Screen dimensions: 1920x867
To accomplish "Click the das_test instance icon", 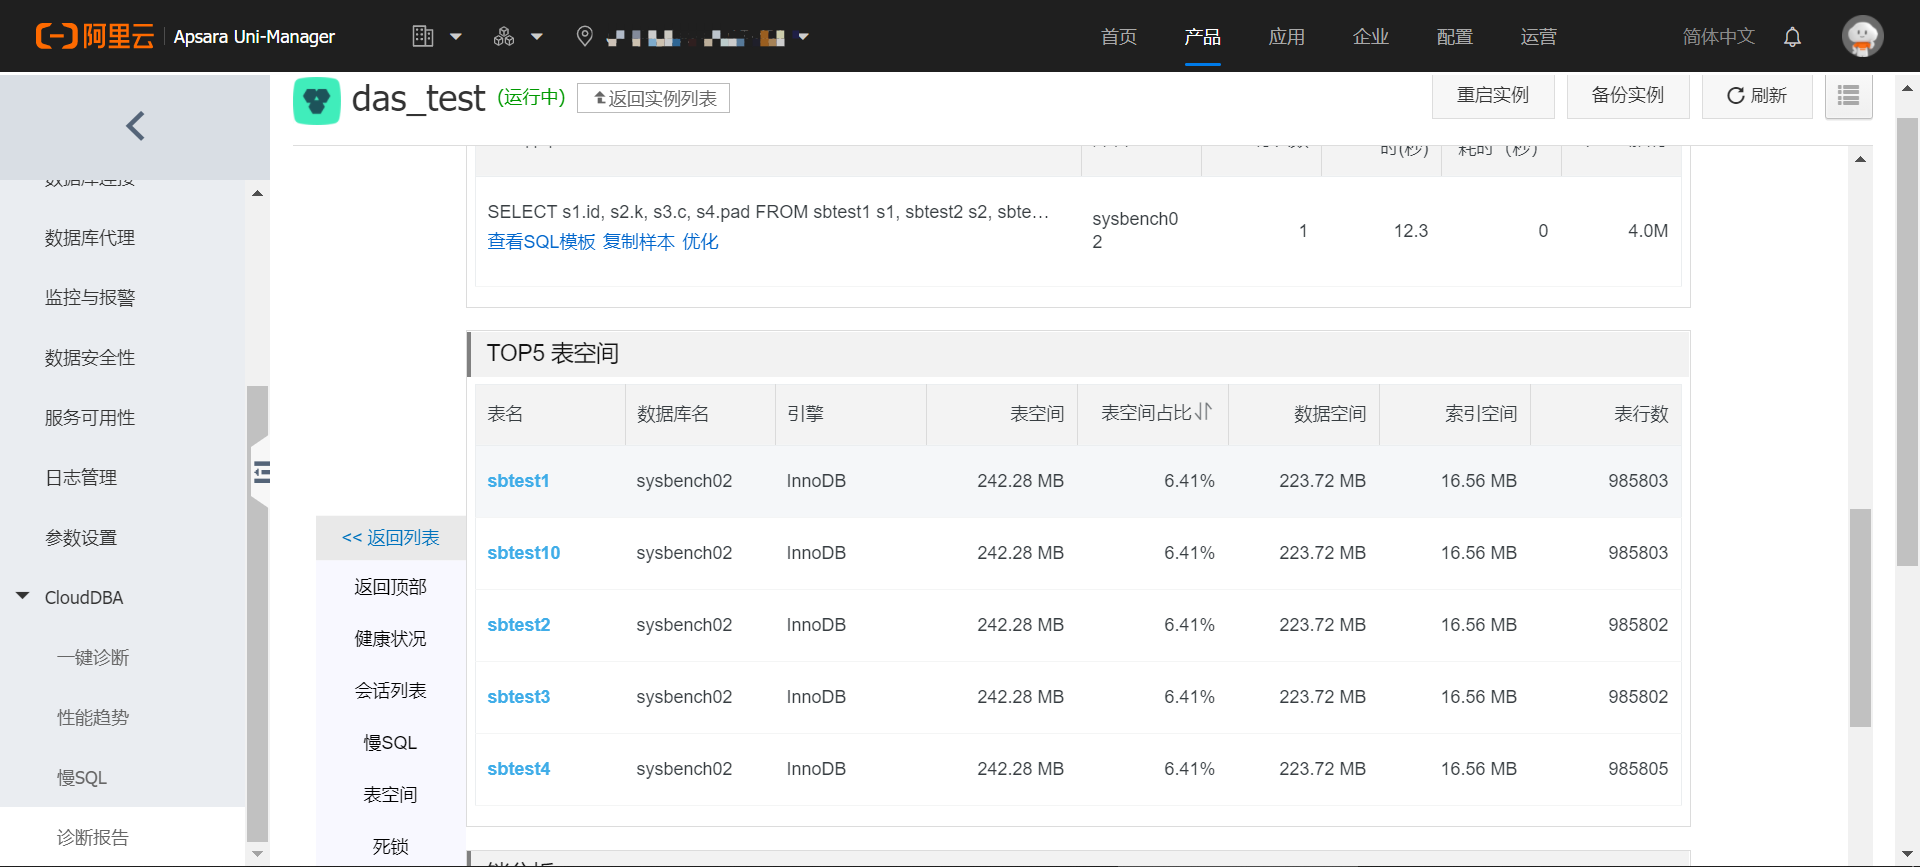I will (317, 101).
